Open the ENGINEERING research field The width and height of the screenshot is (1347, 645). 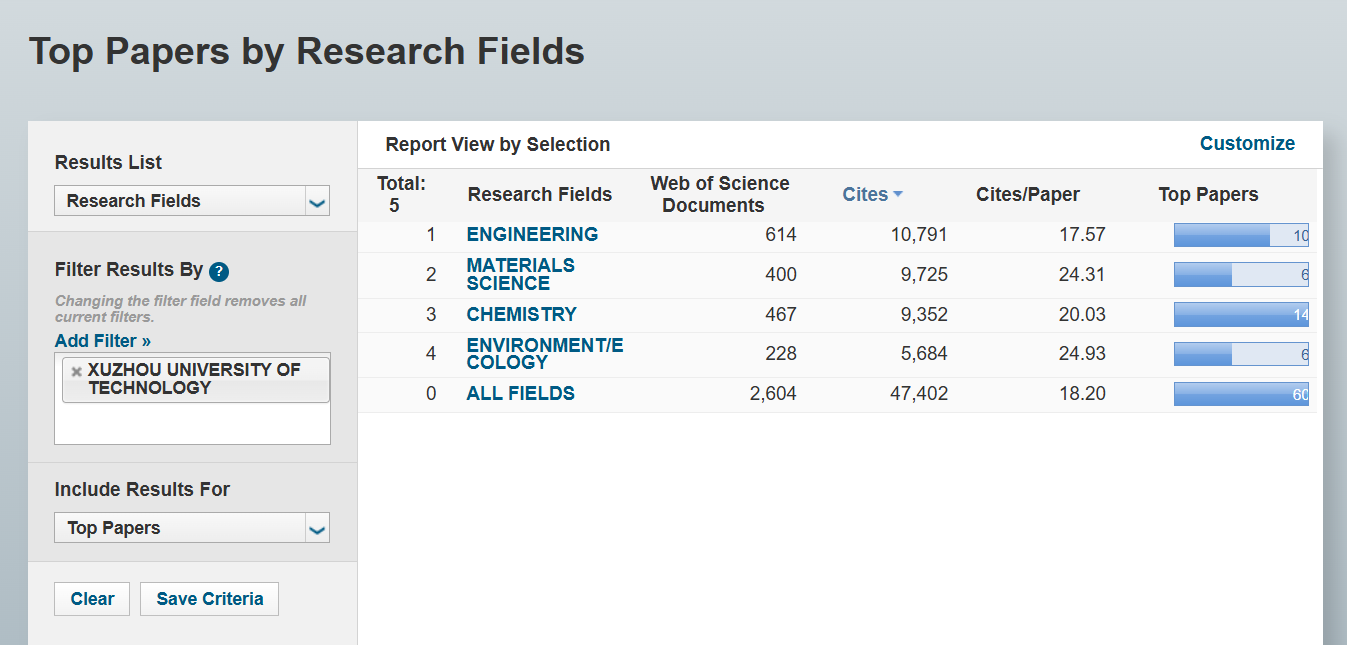(532, 235)
